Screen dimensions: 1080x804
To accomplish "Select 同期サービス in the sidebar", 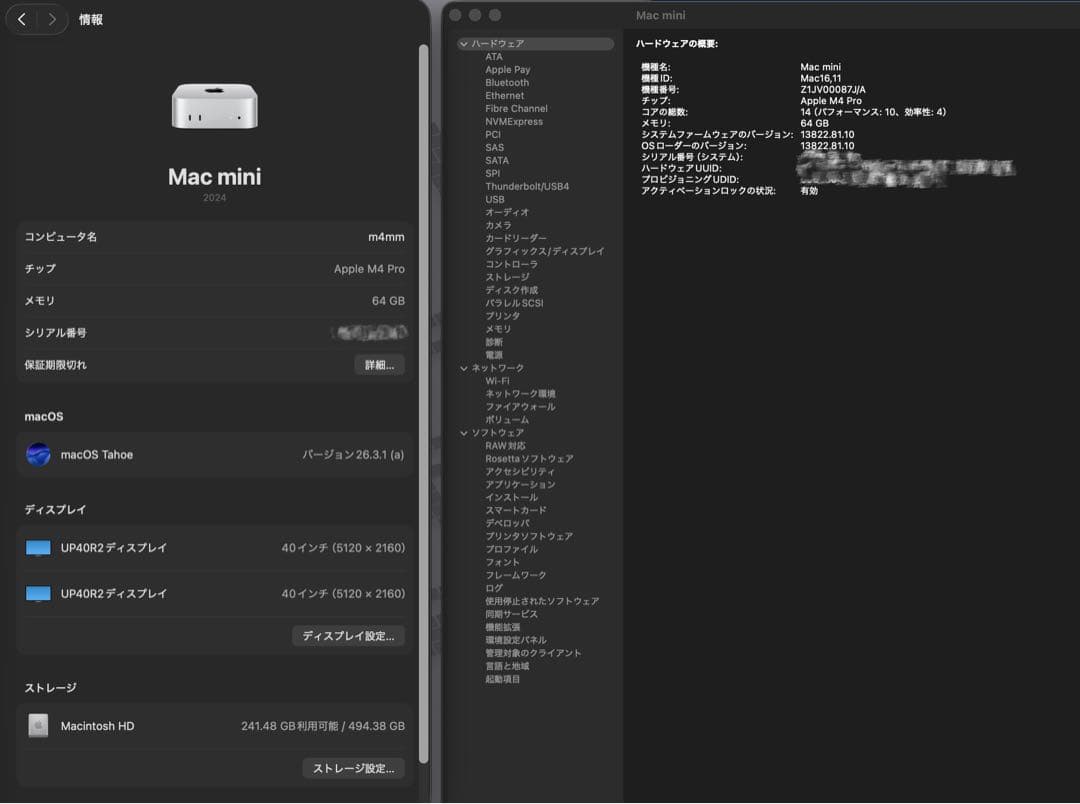I will pos(511,615).
